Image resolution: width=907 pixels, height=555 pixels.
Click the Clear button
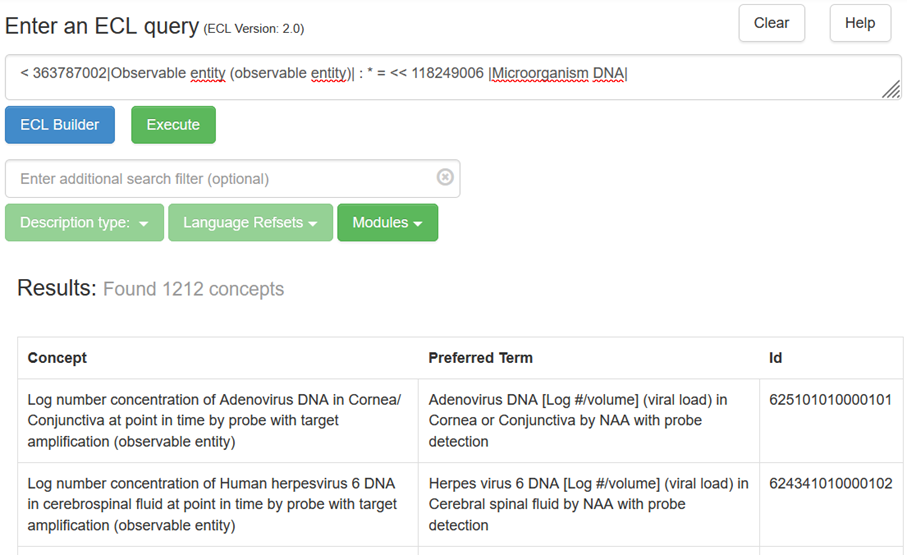tap(771, 23)
